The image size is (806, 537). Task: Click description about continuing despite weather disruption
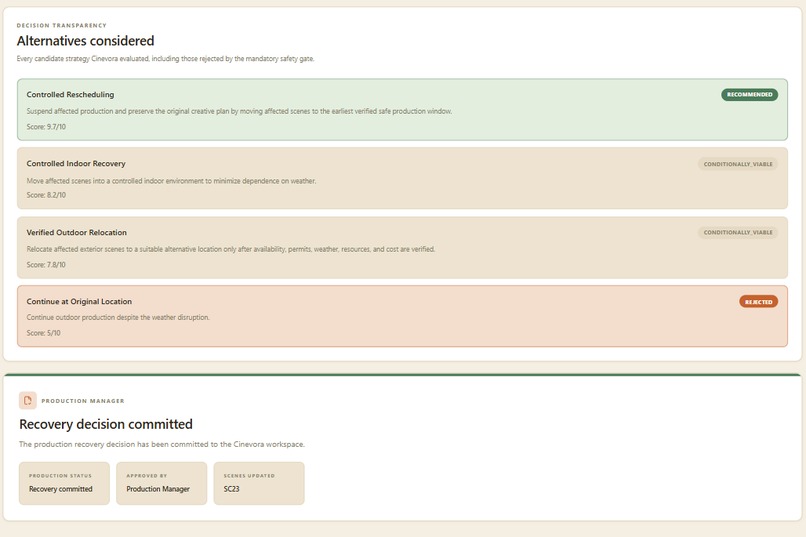point(118,318)
